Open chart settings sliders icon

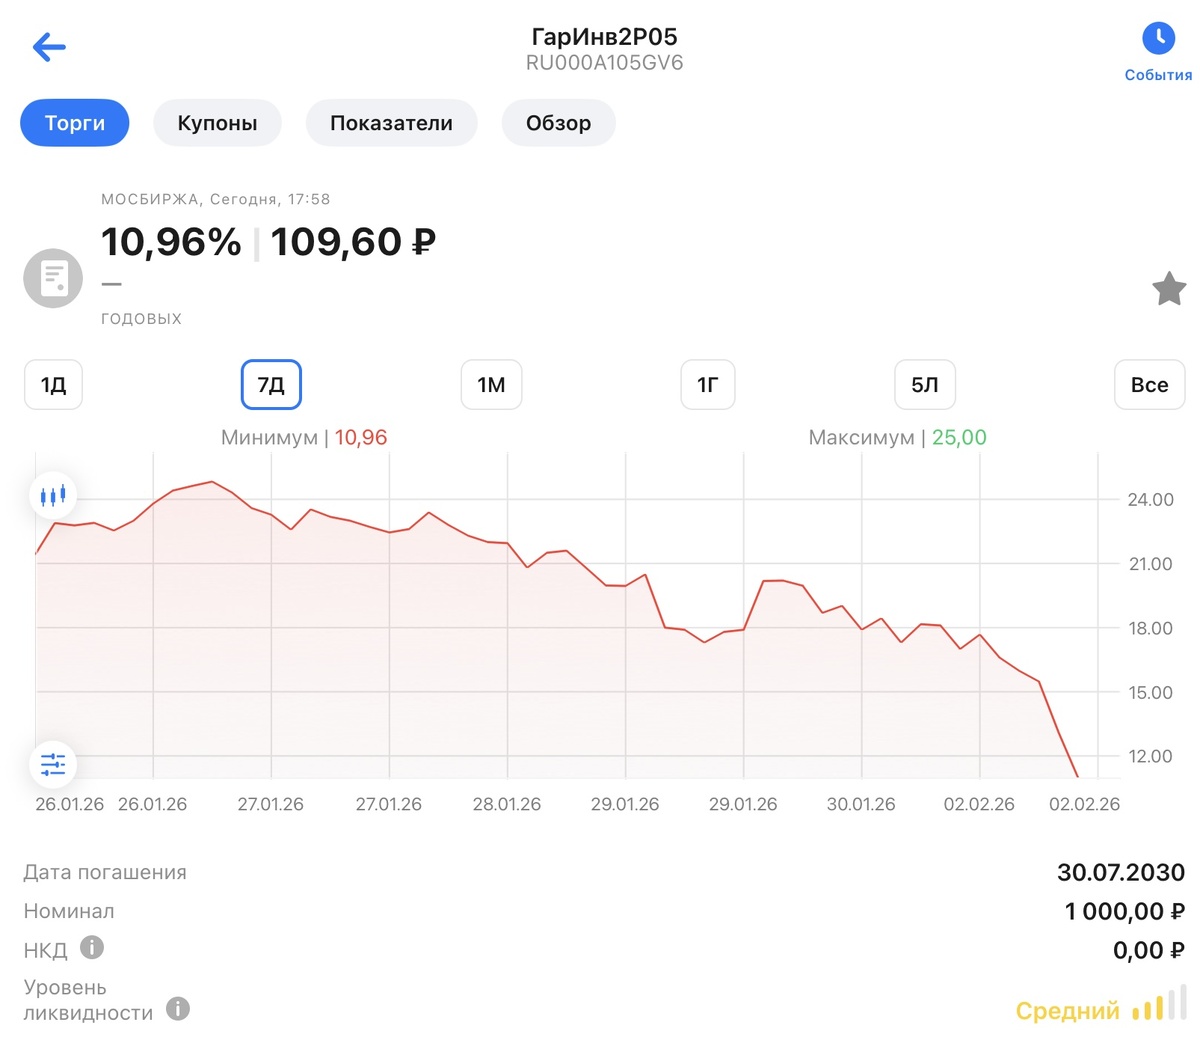click(53, 765)
